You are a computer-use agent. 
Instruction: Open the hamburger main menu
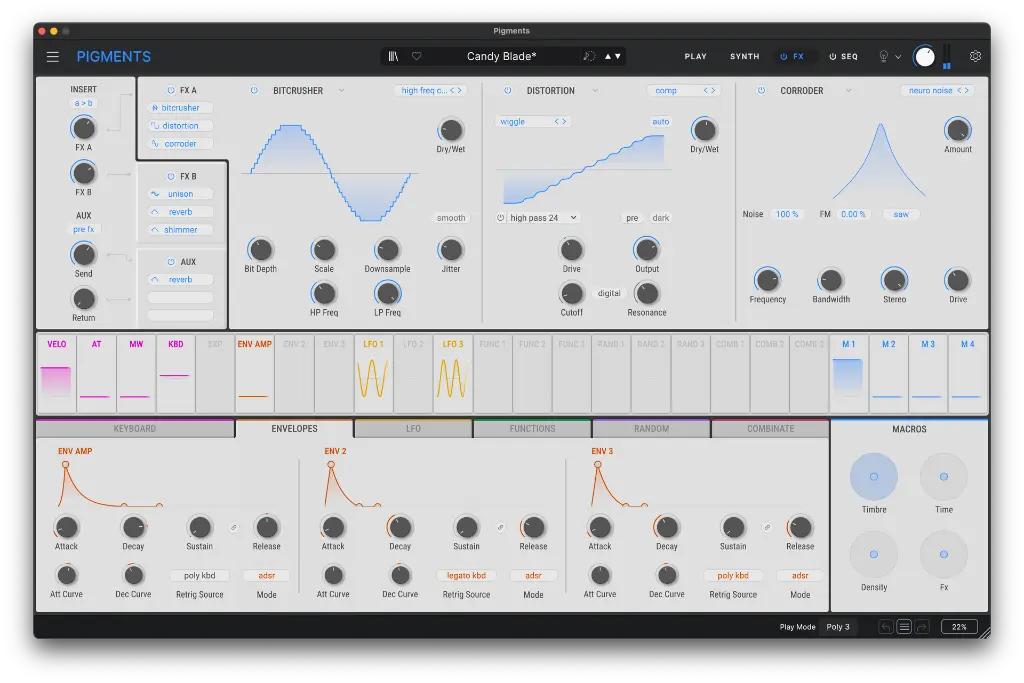coord(53,57)
